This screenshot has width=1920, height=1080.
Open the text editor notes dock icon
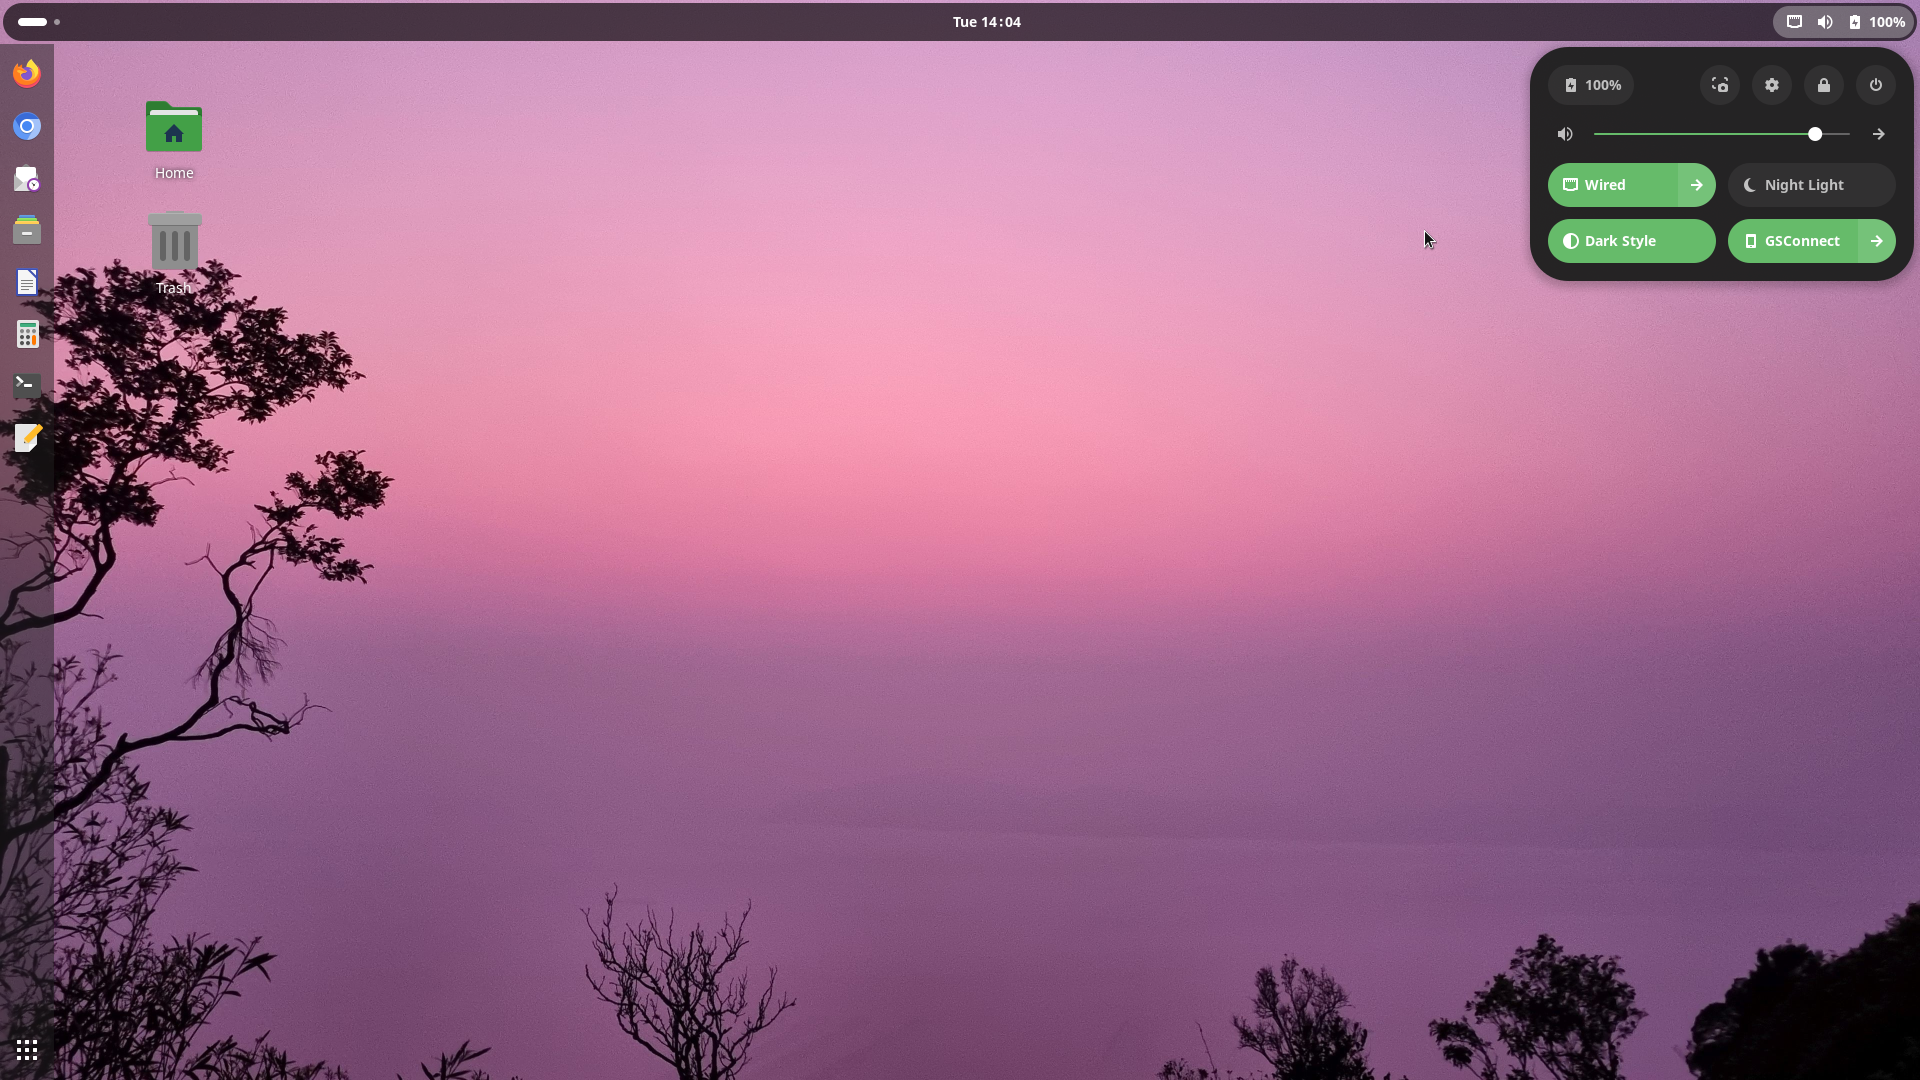[x=27, y=438]
